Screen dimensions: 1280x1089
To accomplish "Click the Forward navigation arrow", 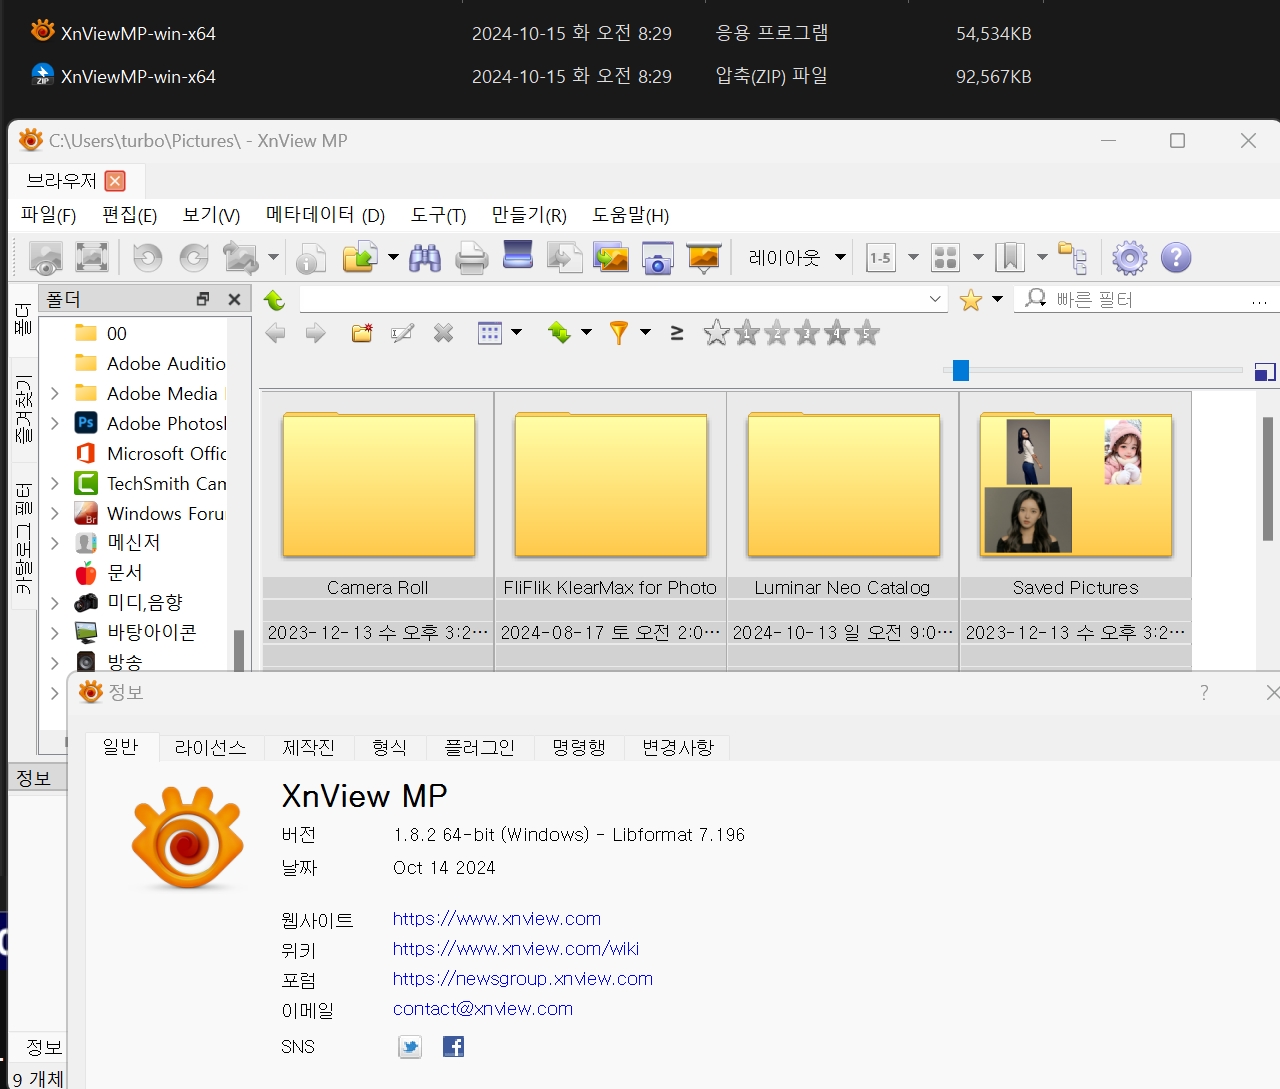I will 315,333.
